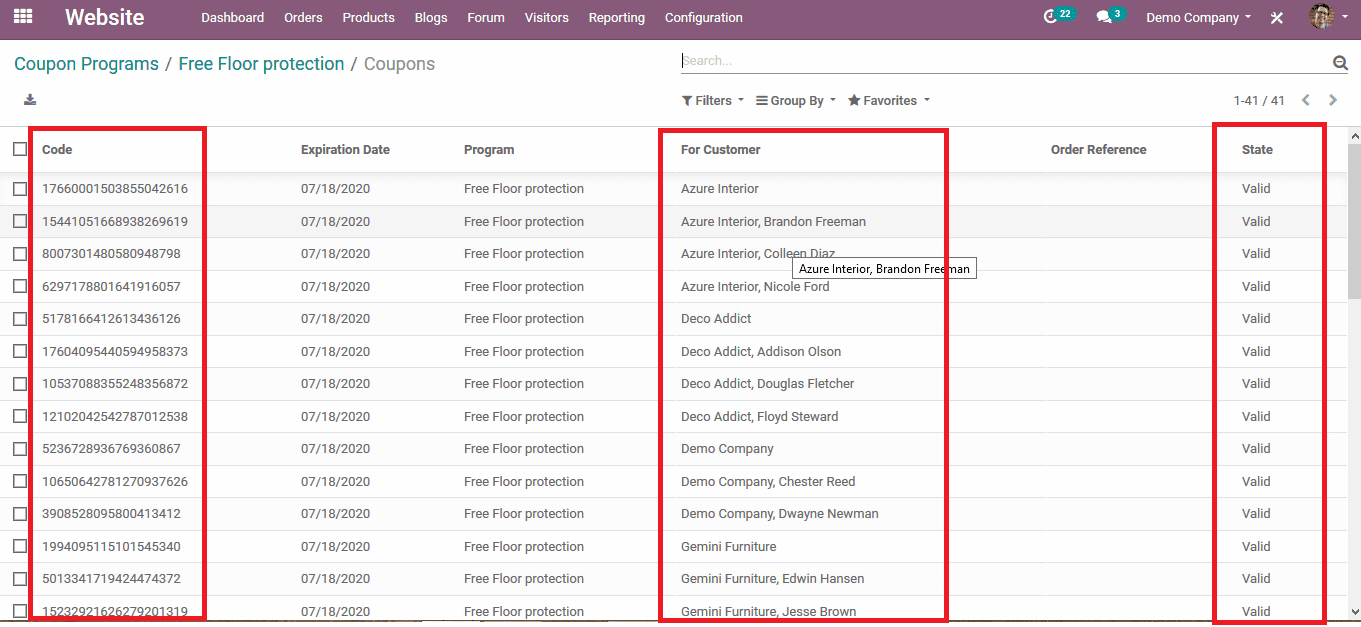This screenshot has height=627, width=1361.
Task: Click code 1994095115101545340
Action: pyautogui.click(x=111, y=546)
